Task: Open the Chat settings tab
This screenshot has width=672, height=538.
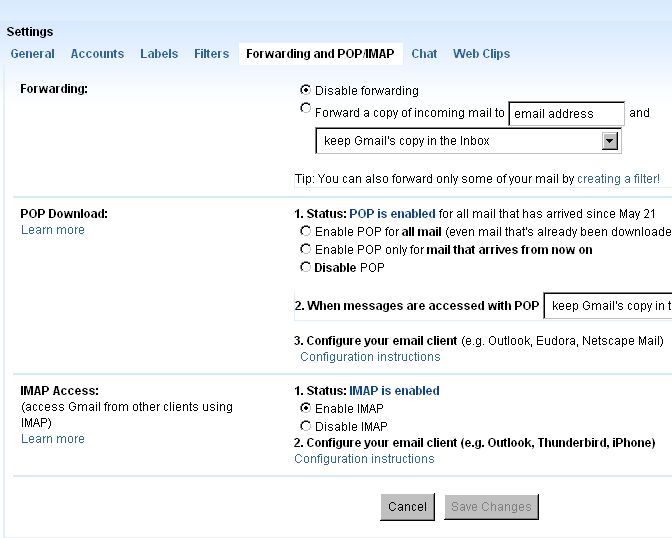Action: click(x=424, y=54)
